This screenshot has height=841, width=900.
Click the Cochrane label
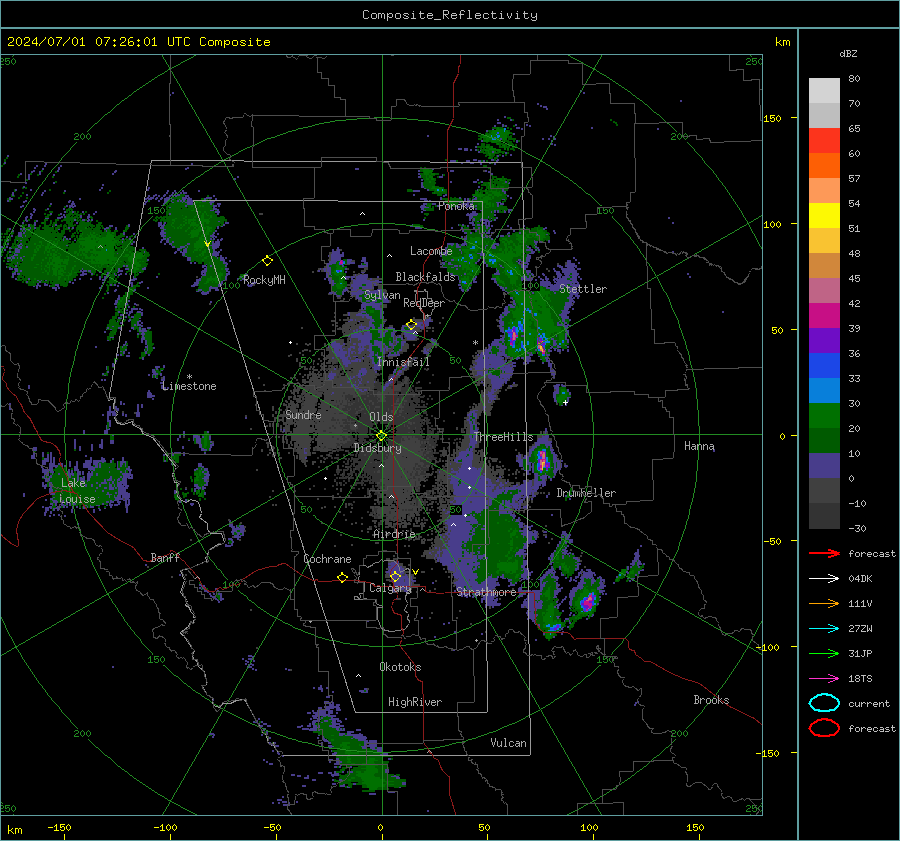click(327, 559)
